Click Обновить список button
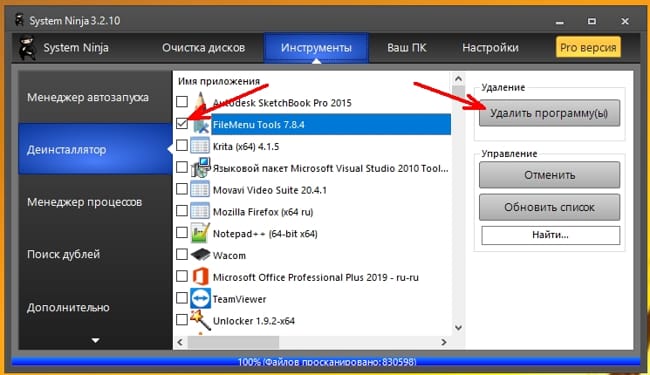The image size is (650, 375). tap(549, 207)
